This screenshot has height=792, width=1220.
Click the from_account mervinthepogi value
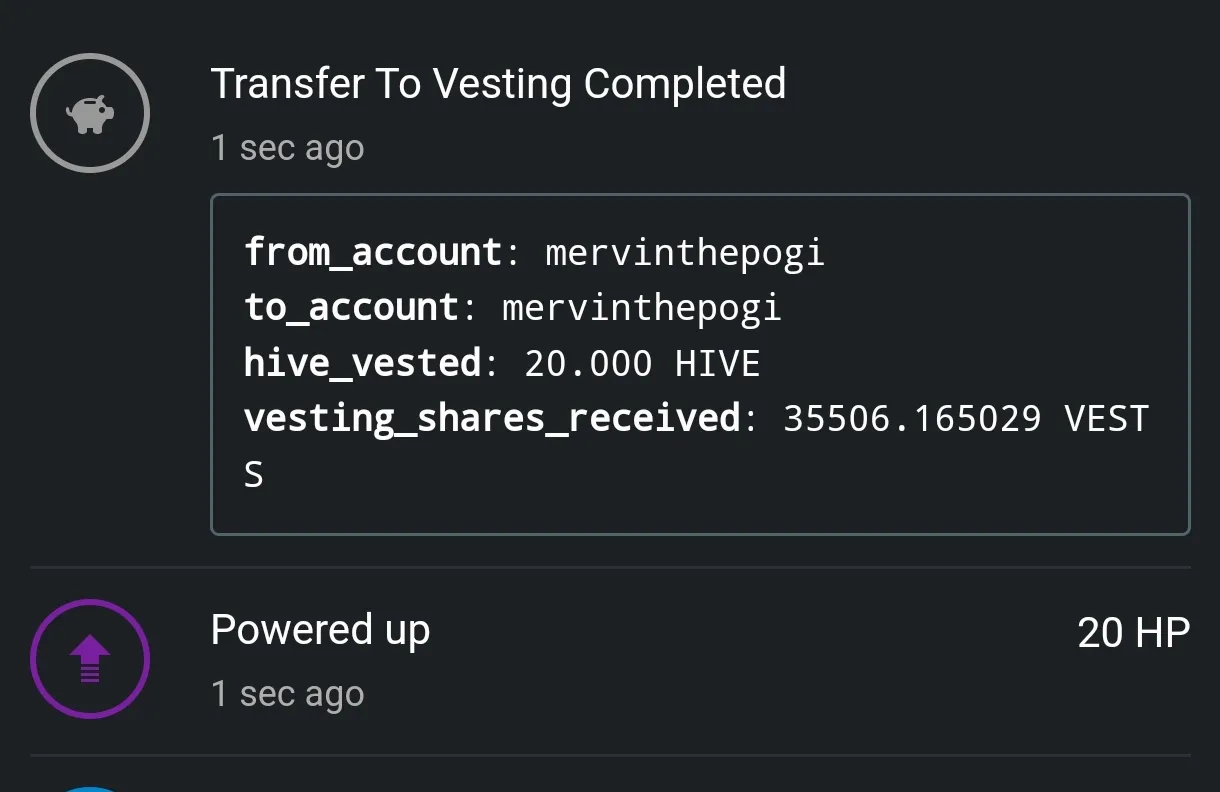[685, 252]
